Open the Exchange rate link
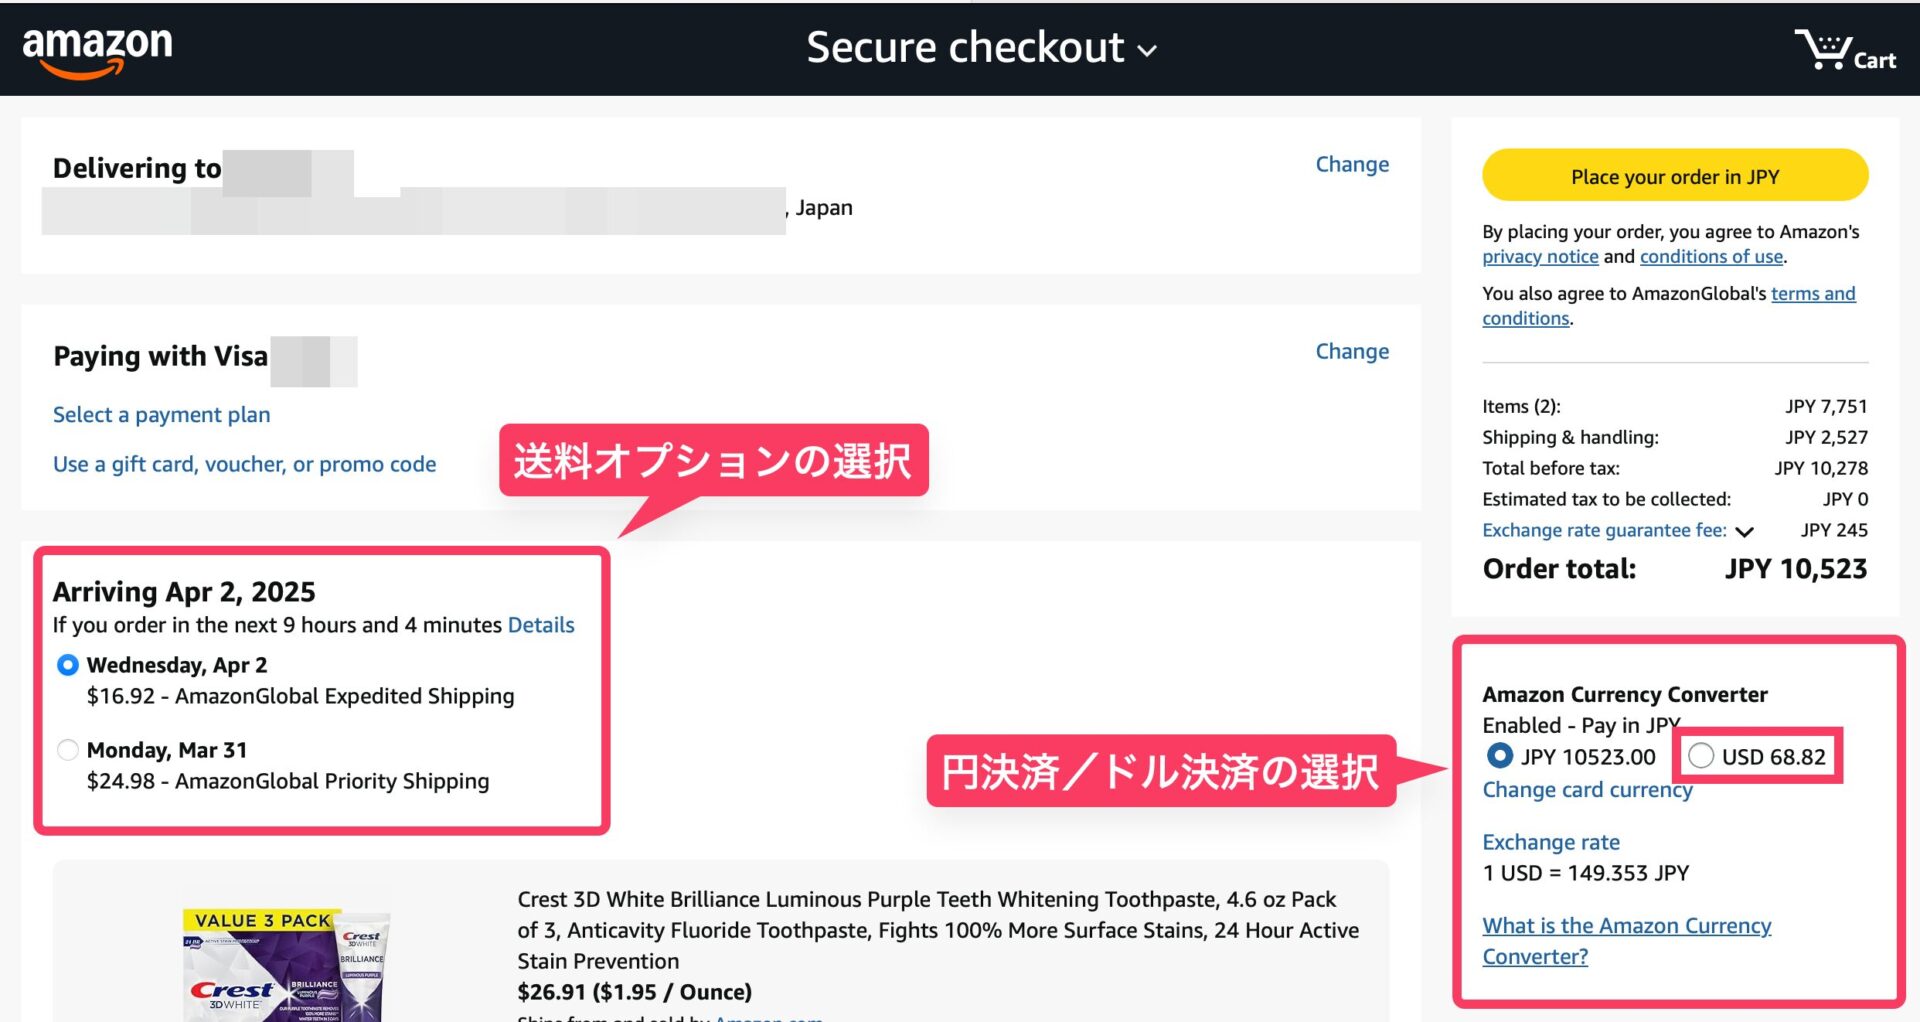The width and height of the screenshot is (1920, 1022). [1550, 842]
